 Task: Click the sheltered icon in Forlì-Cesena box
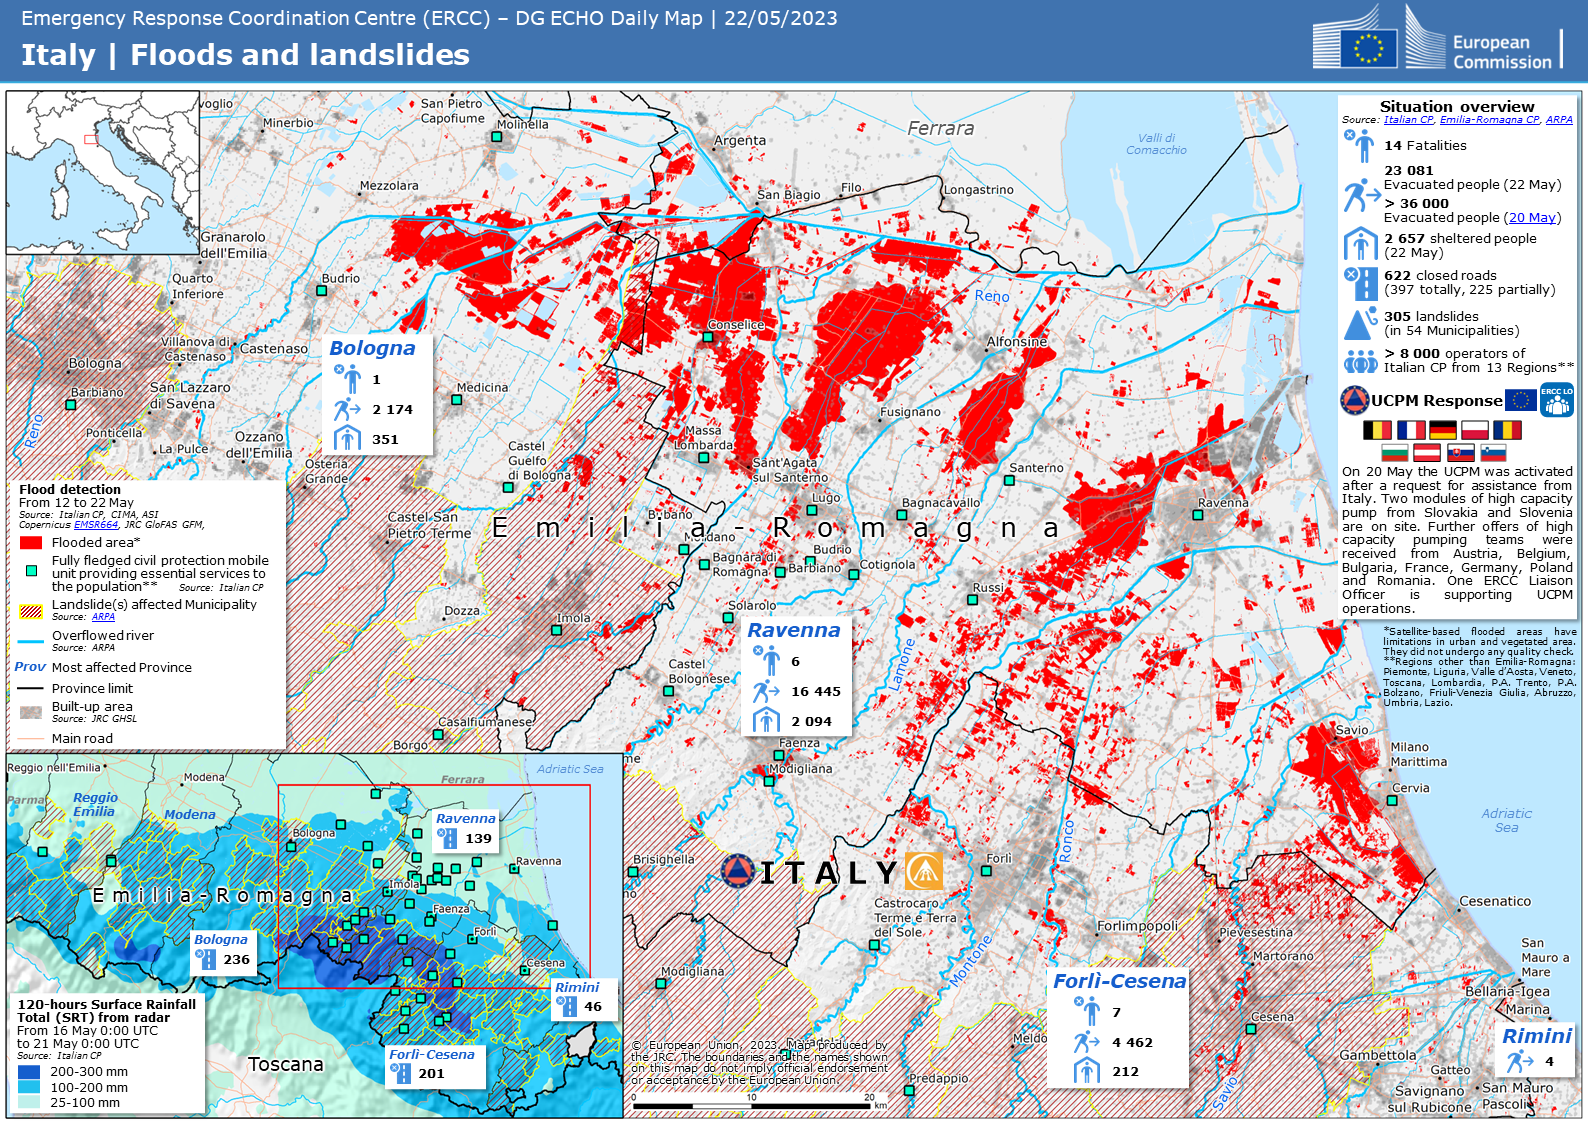pos(1087,1071)
